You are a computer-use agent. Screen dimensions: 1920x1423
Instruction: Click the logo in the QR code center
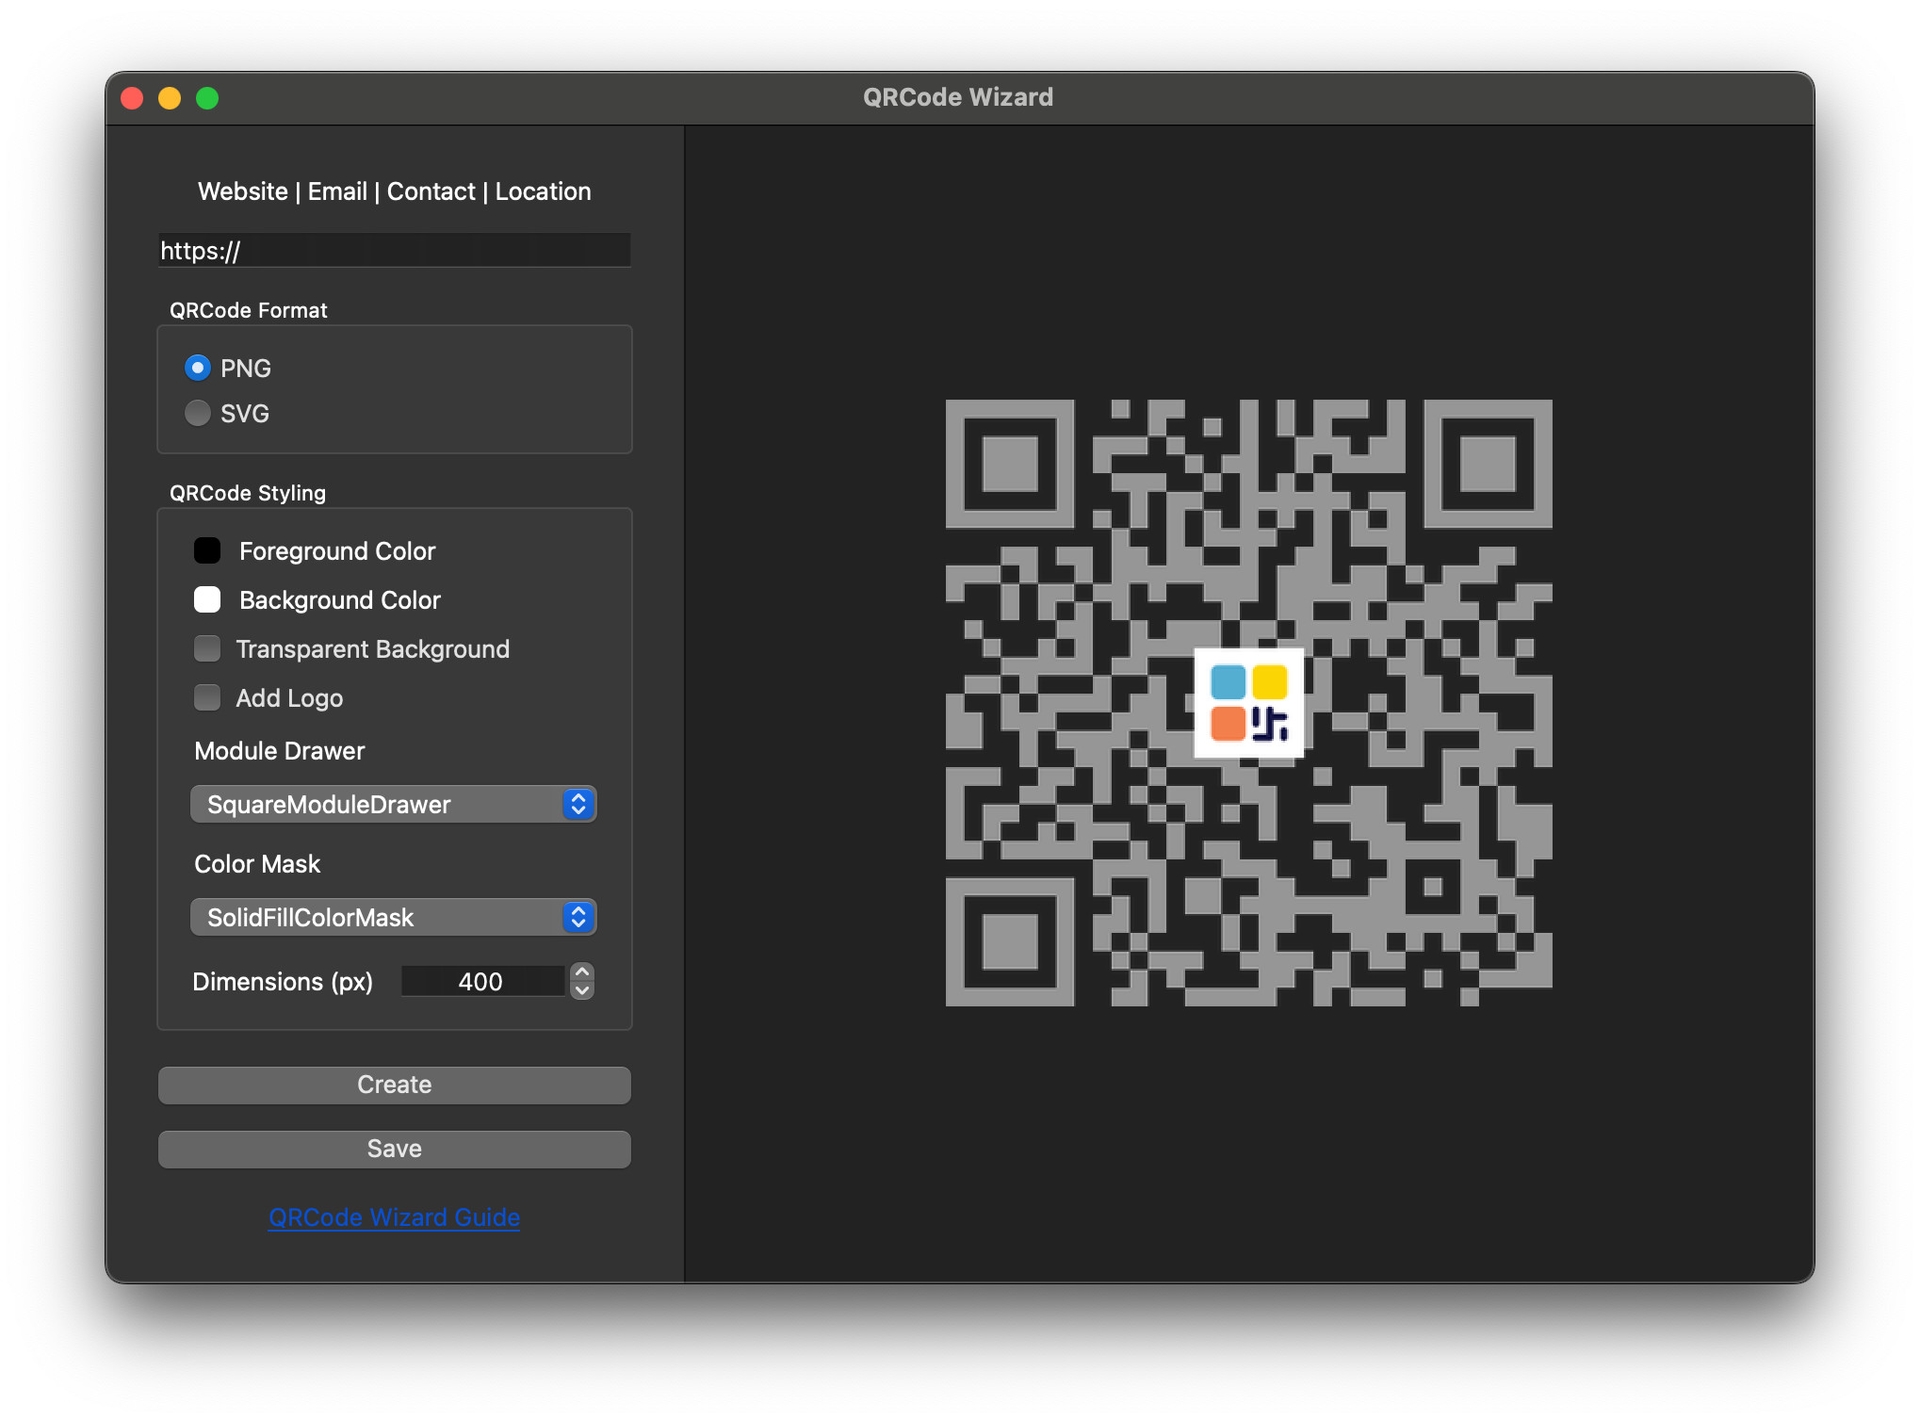point(1249,703)
